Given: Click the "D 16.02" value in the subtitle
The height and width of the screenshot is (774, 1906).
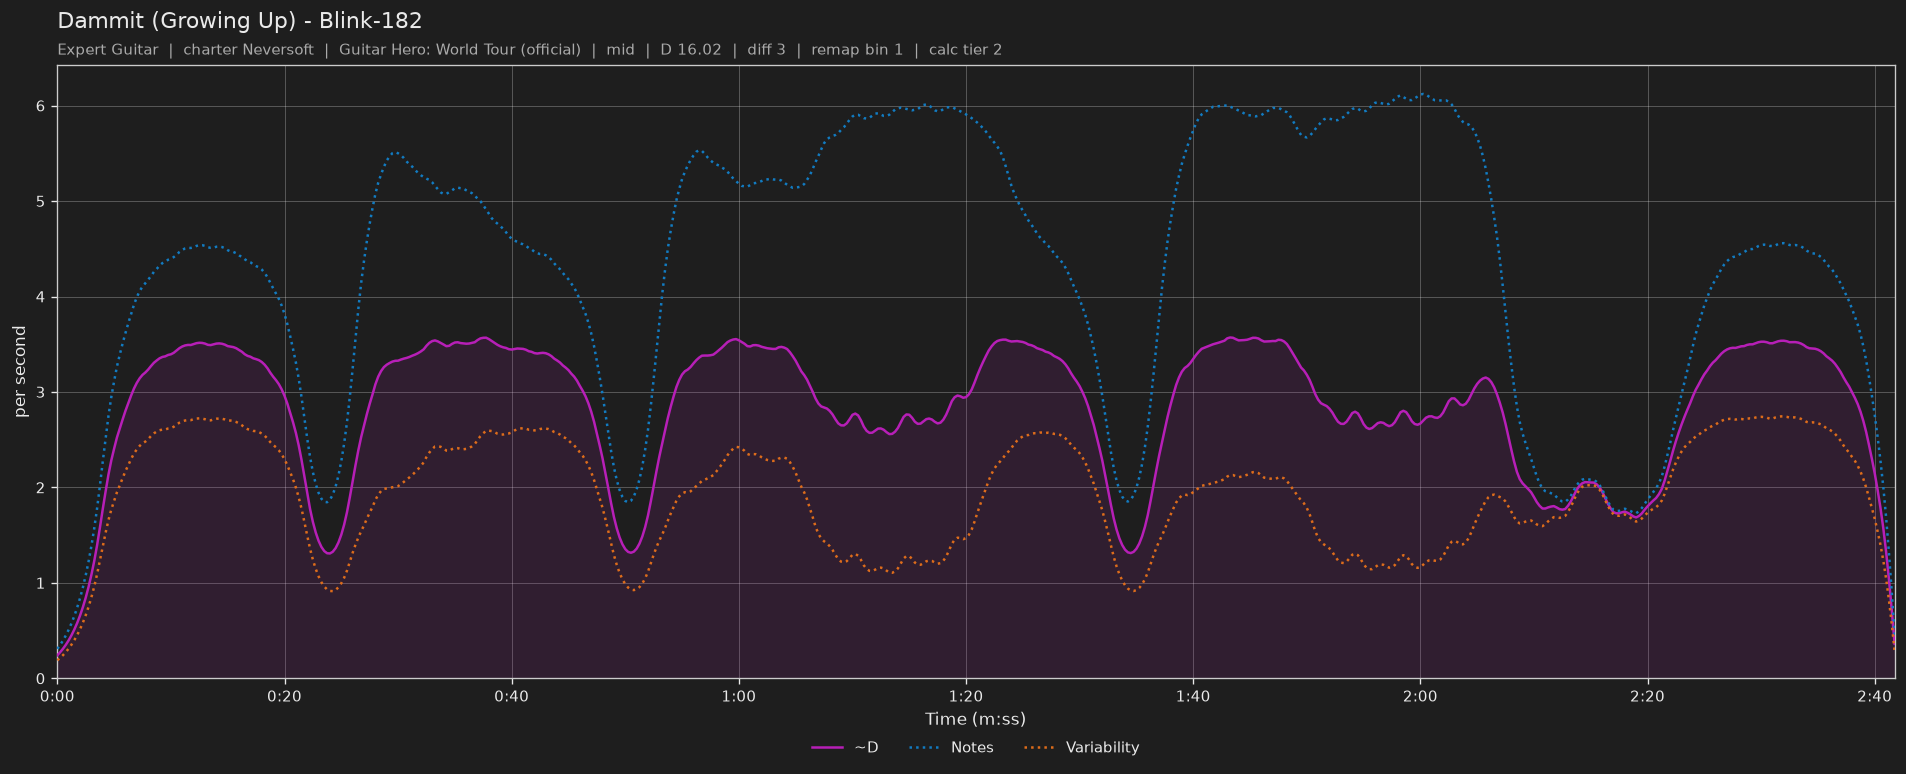Looking at the screenshot, I should (x=691, y=50).
